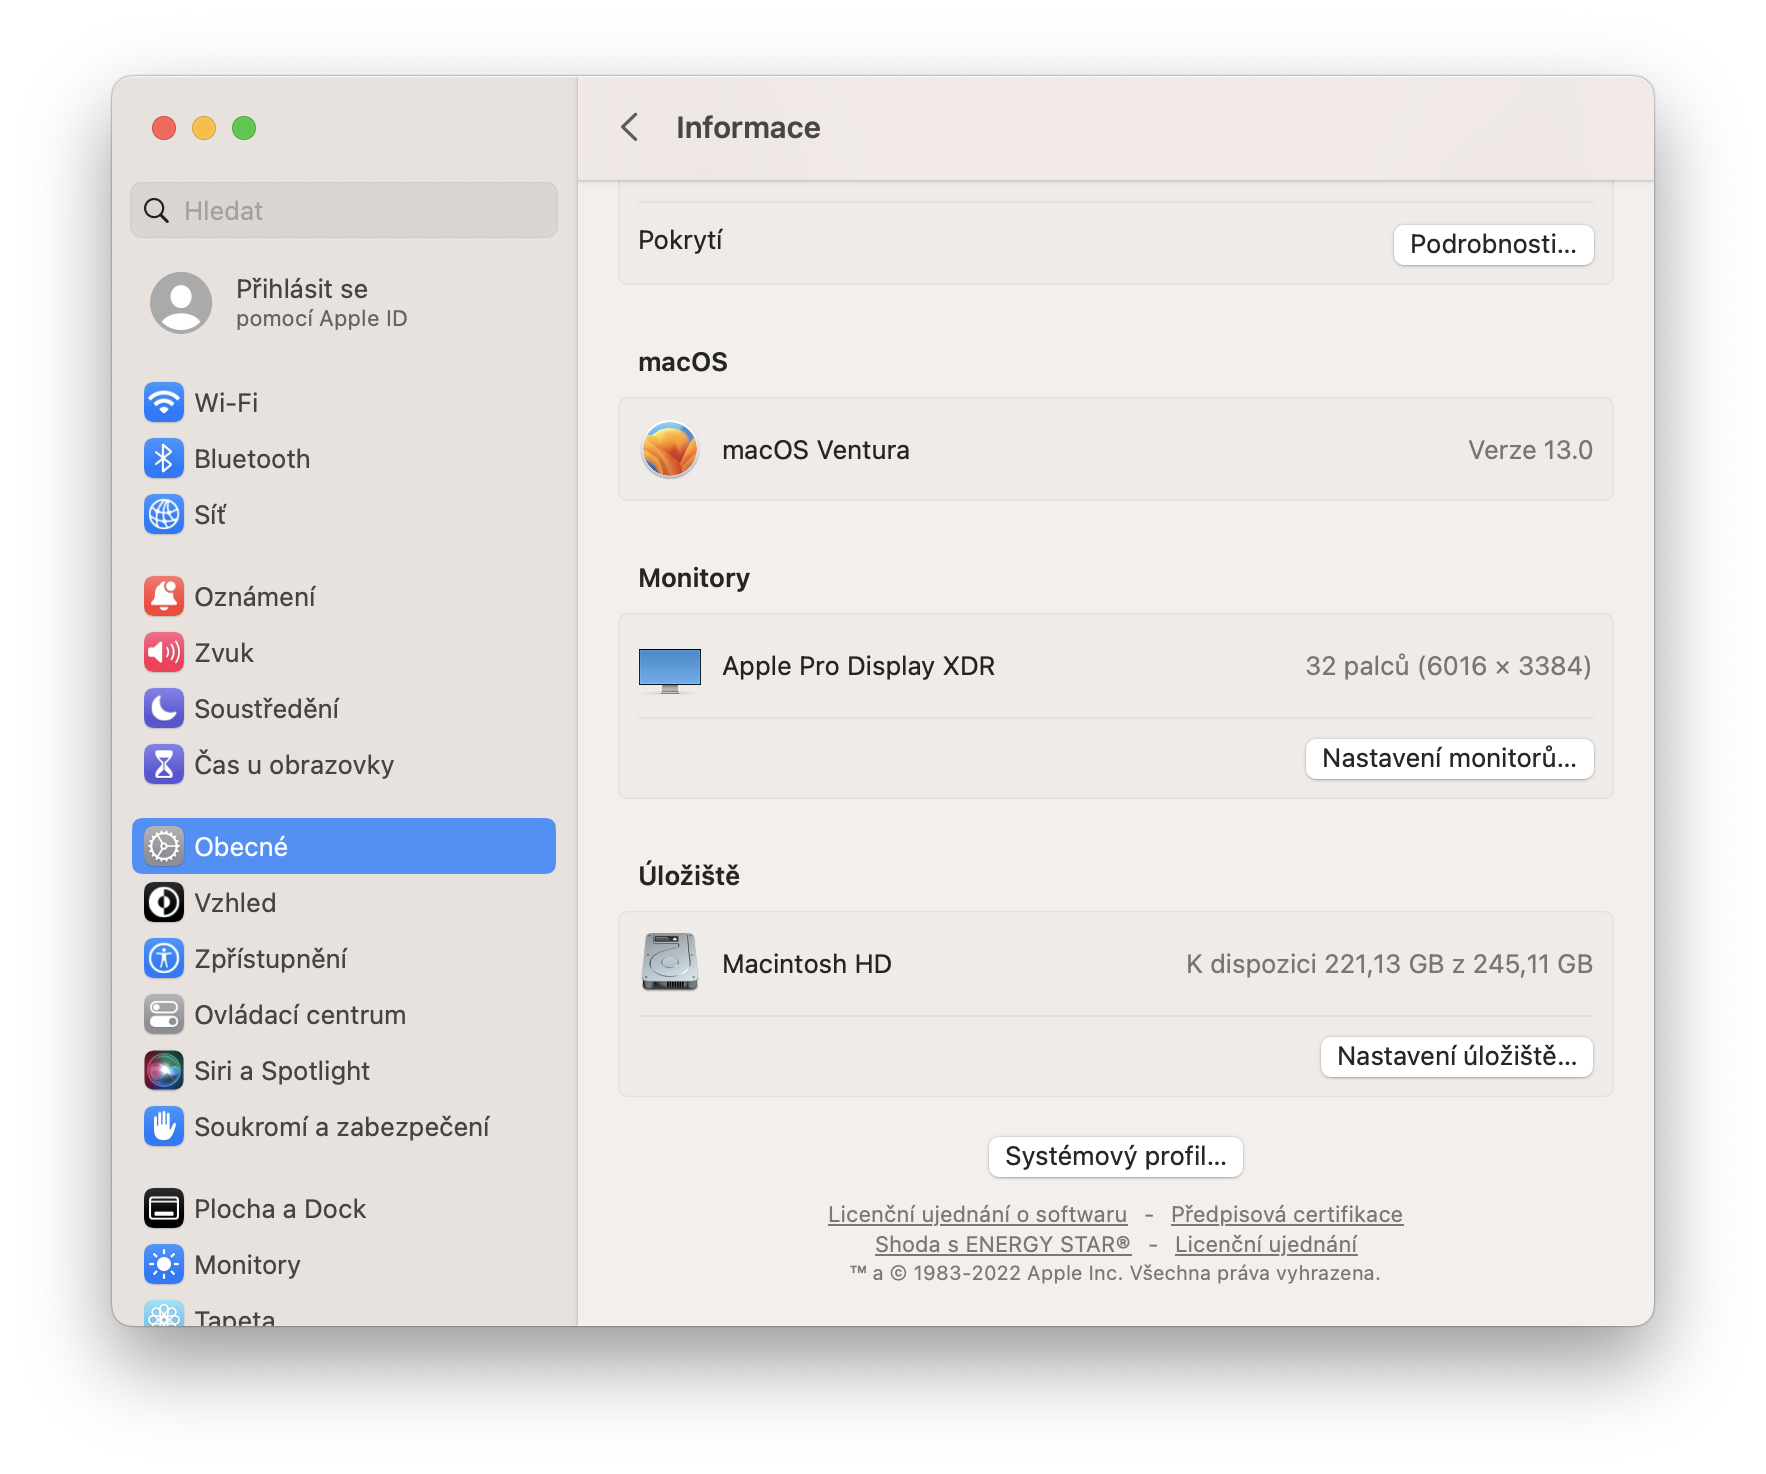
Task: Click the Shoda s ENERGY STAR link
Action: [x=1003, y=1243]
